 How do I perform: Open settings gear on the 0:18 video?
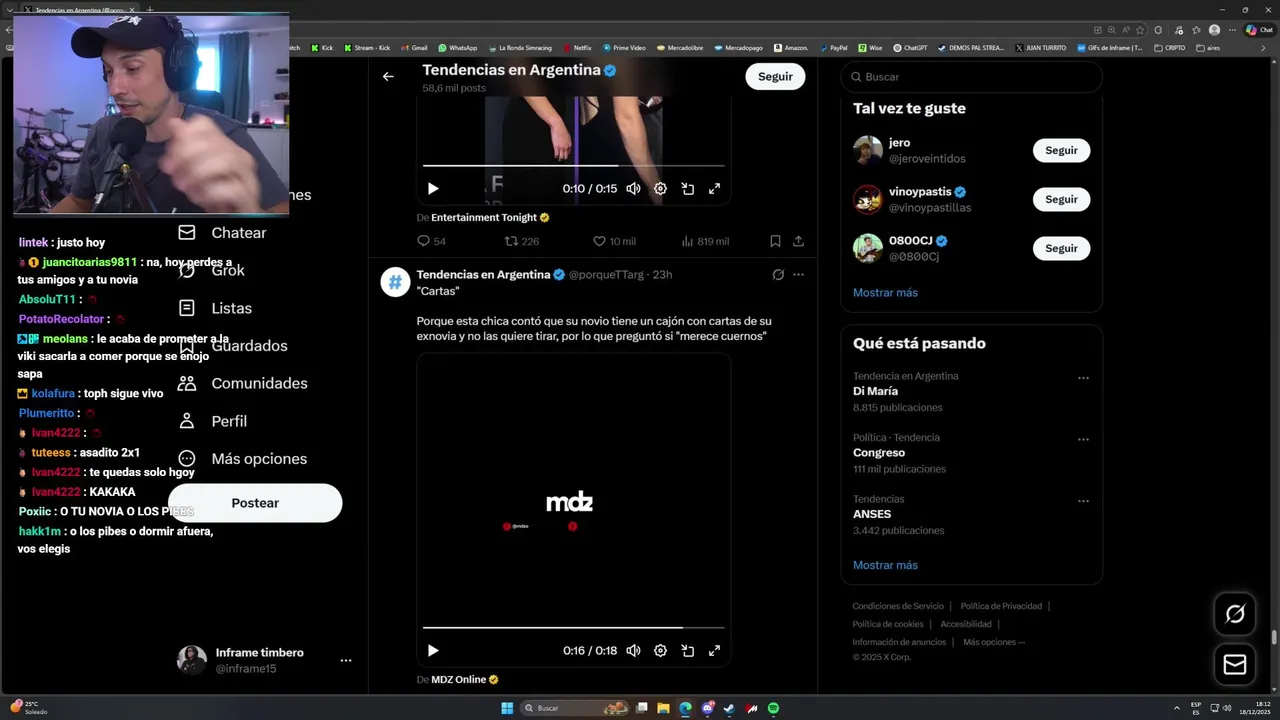tap(660, 650)
